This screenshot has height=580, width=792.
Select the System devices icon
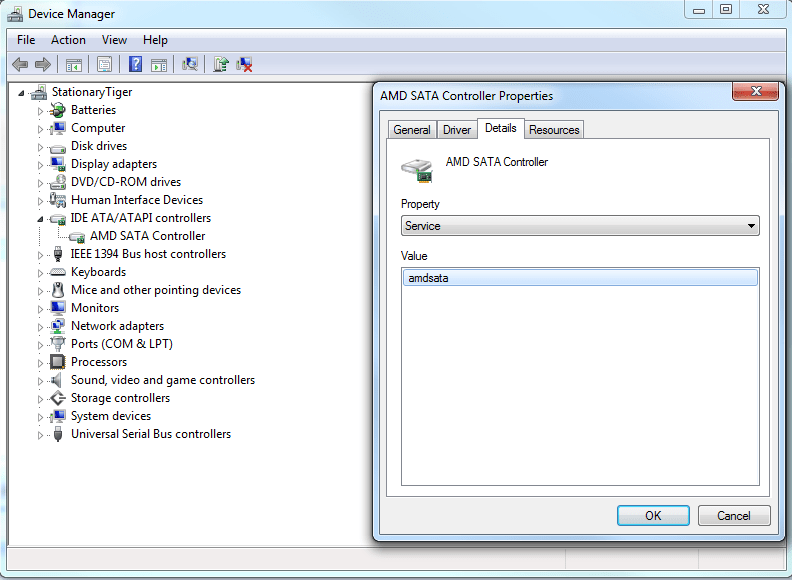58,416
